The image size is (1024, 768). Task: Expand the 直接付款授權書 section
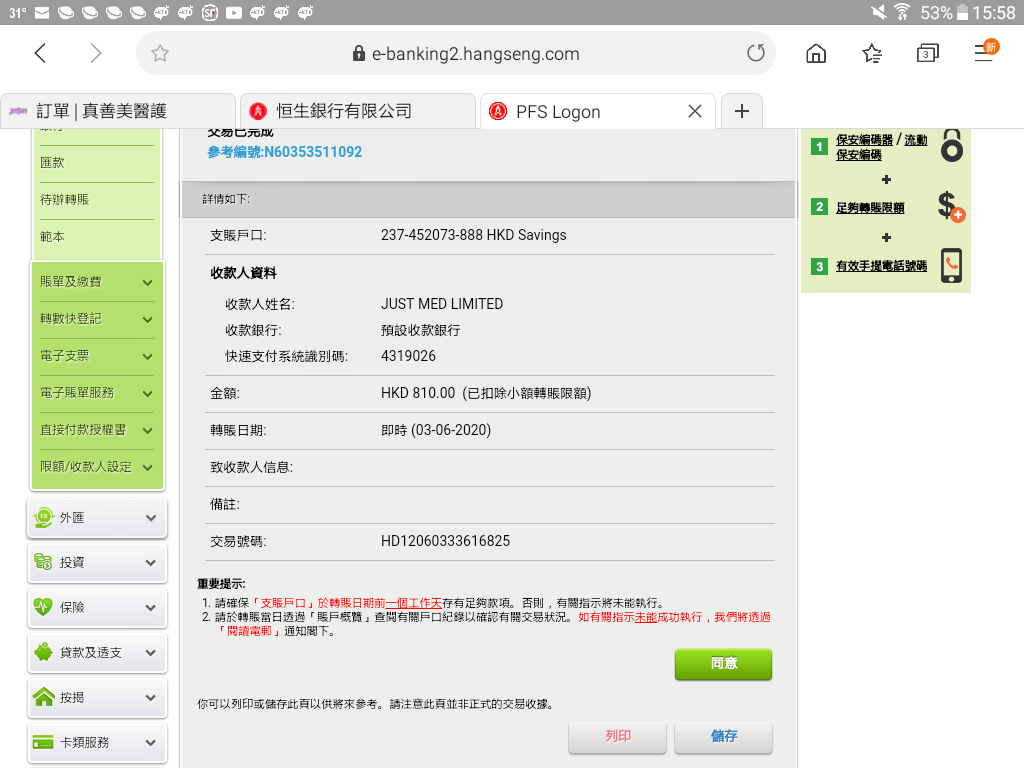[97, 430]
